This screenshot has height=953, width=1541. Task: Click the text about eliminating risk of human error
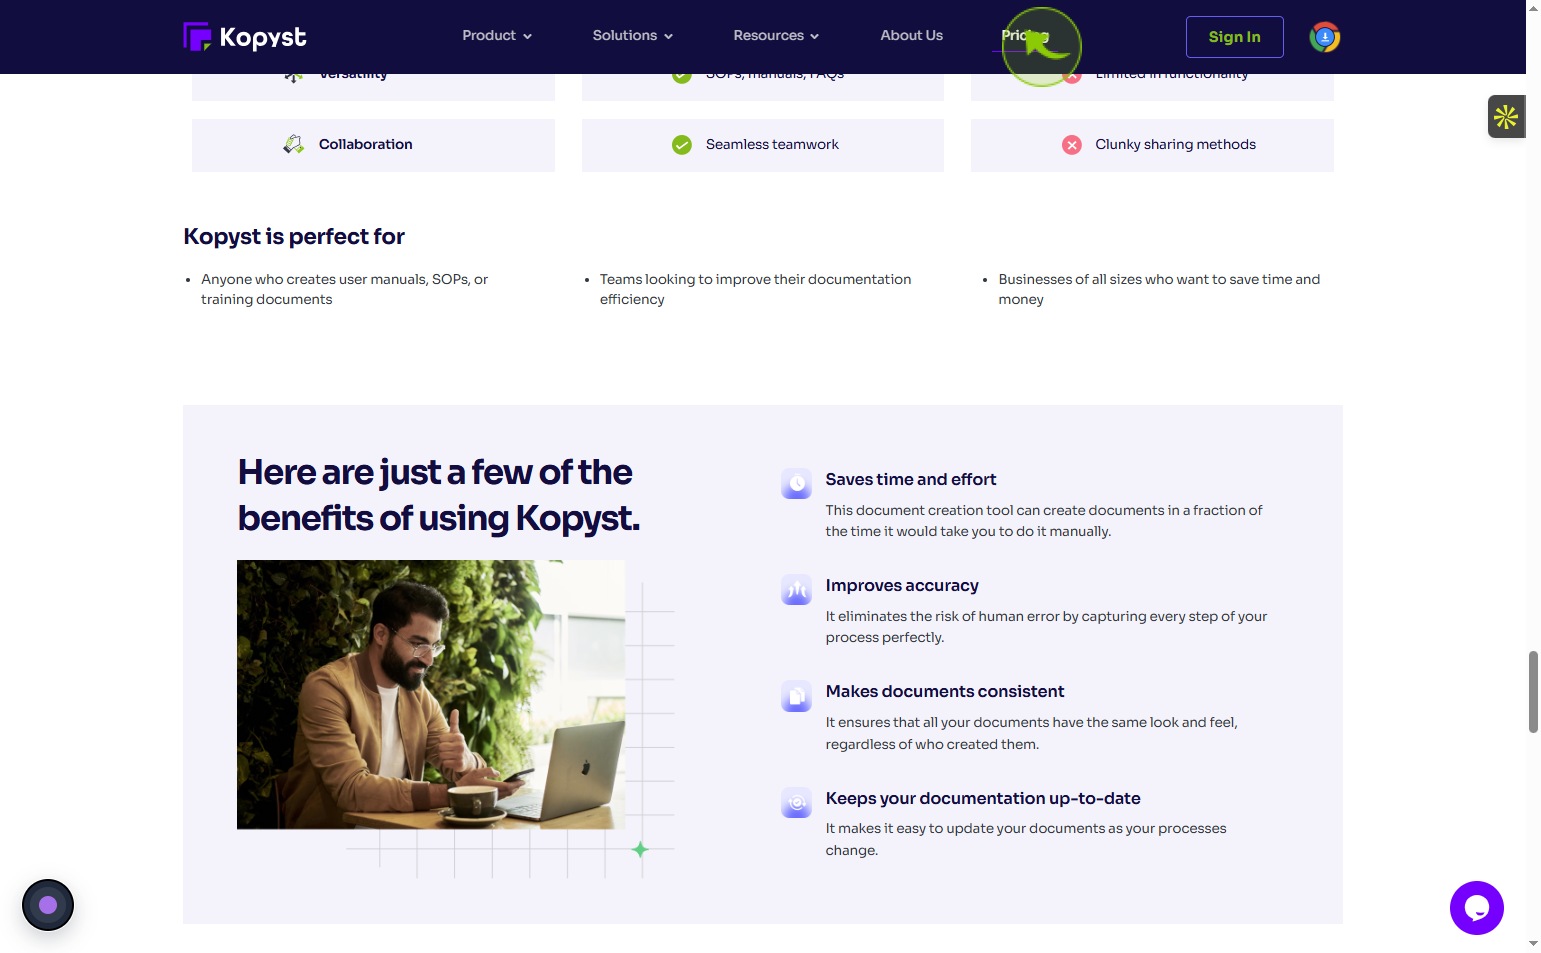tap(1046, 627)
